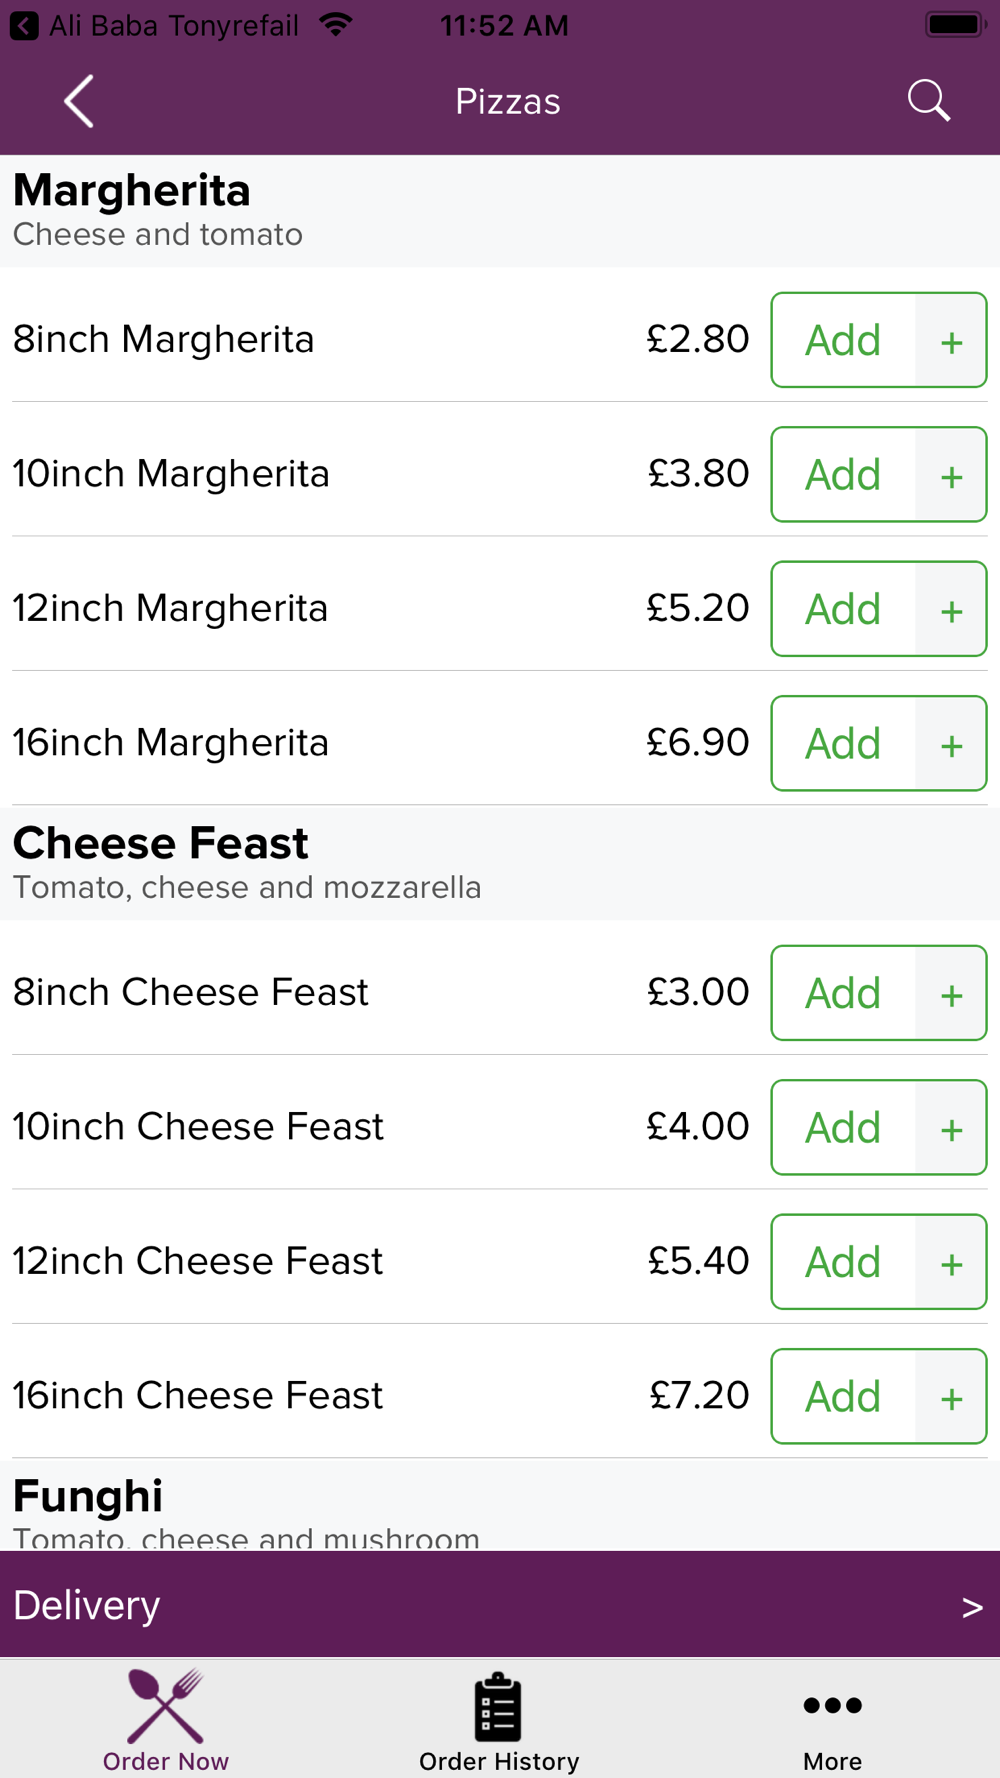The height and width of the screenshot is (1778, 1000).
Task: Tap plus icon for 16inch Cheese Feast
Action: [x=951, y=1398]
